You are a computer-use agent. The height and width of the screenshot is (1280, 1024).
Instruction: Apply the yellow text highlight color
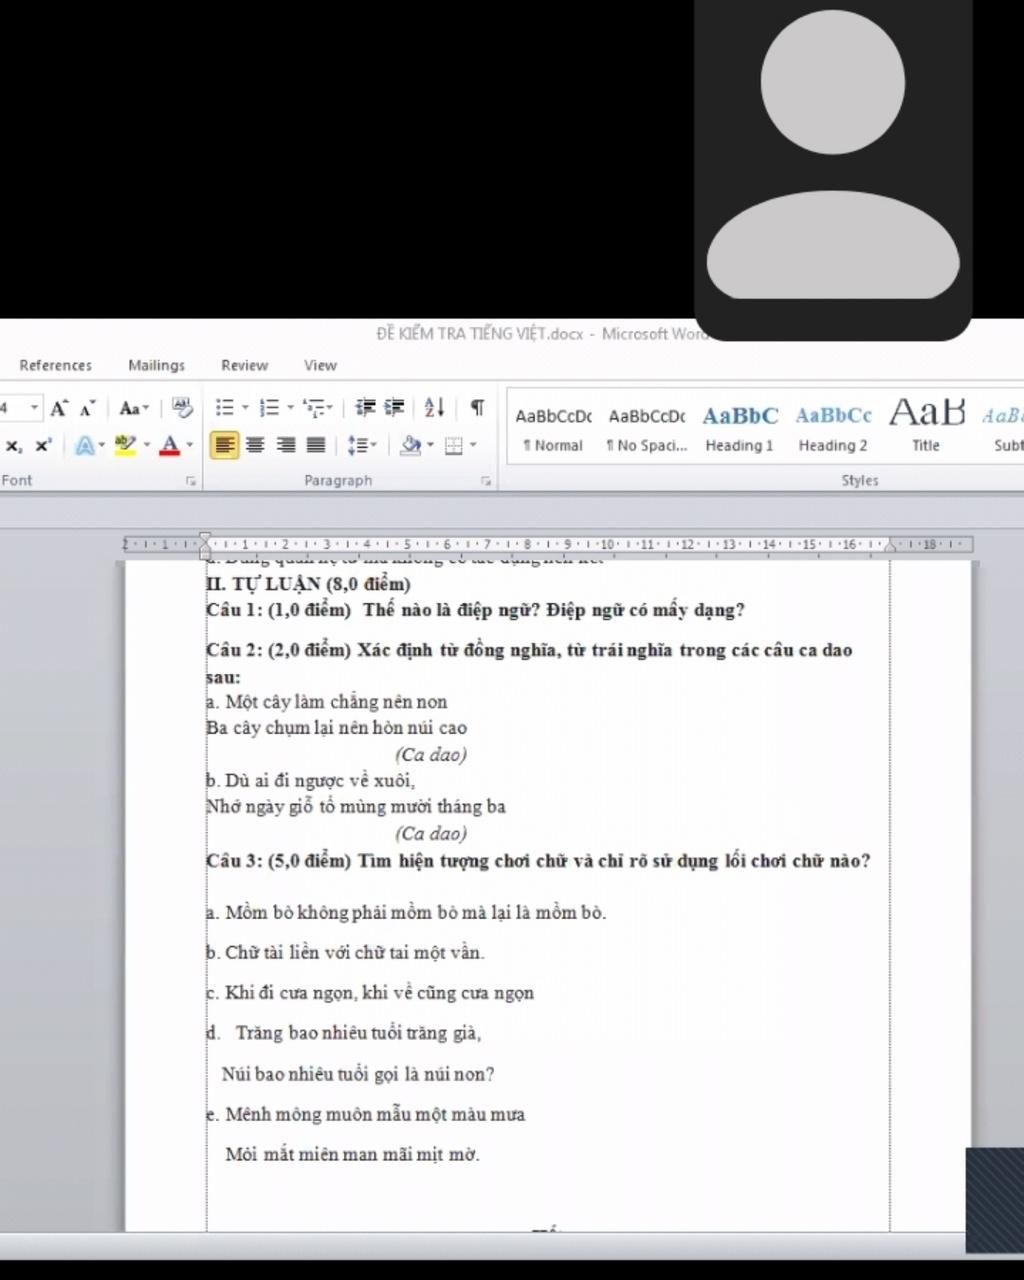pos(125,446)
